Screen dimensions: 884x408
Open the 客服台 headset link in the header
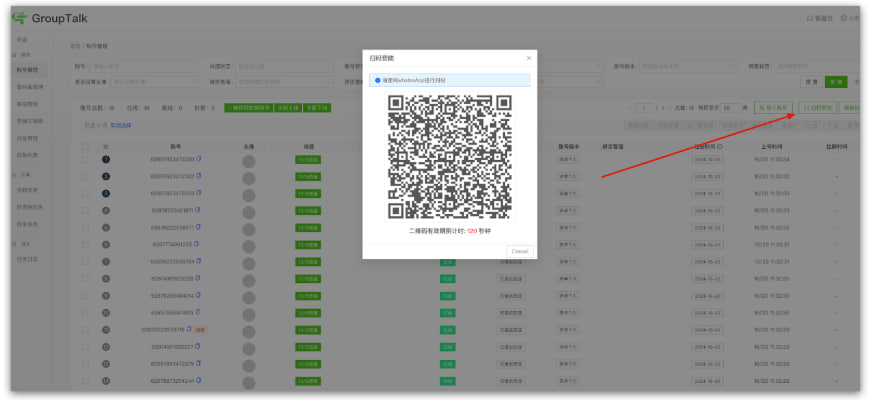(820, 19)
